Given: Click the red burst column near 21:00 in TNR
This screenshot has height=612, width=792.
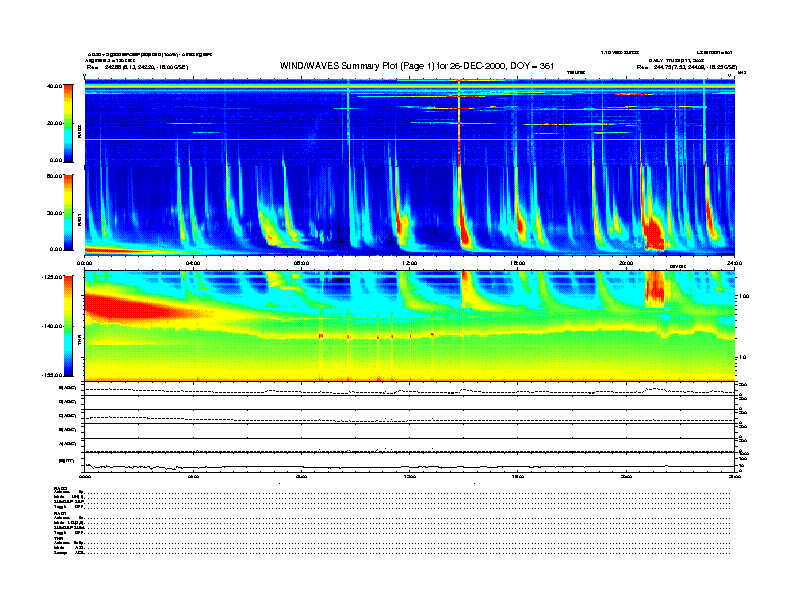Looking at the screenshot, I should [x=656, y=289].
